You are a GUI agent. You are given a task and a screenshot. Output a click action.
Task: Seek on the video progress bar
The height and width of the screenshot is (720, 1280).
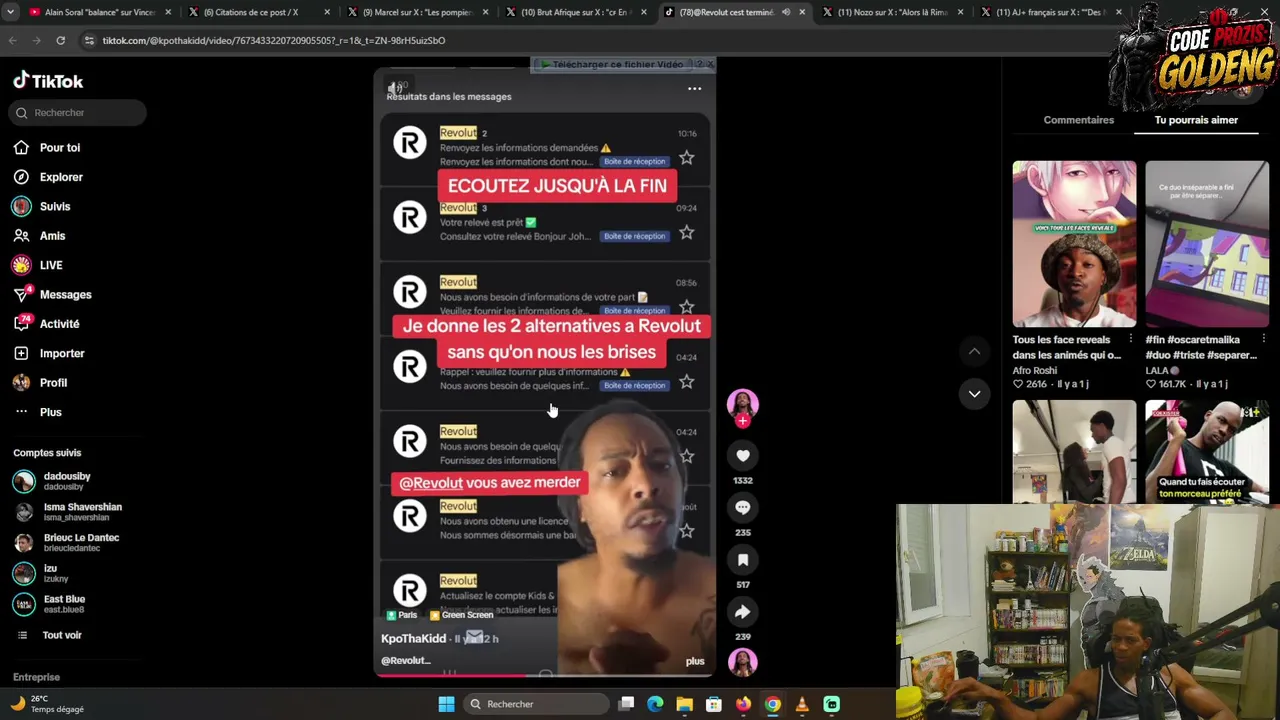pyautogui.click(x=545, y=675)
